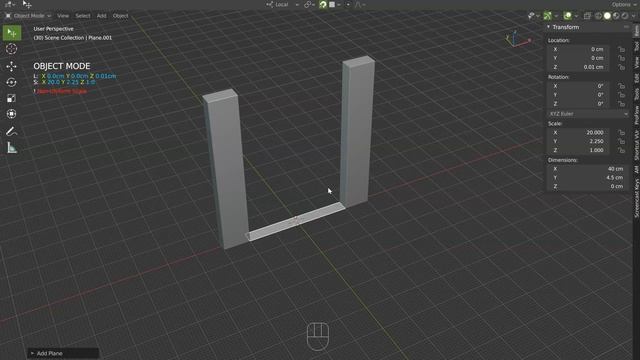Click the Dimensions Y 4.5 cm field
This screenshot has width=640, height=360.
coord(588,178)
